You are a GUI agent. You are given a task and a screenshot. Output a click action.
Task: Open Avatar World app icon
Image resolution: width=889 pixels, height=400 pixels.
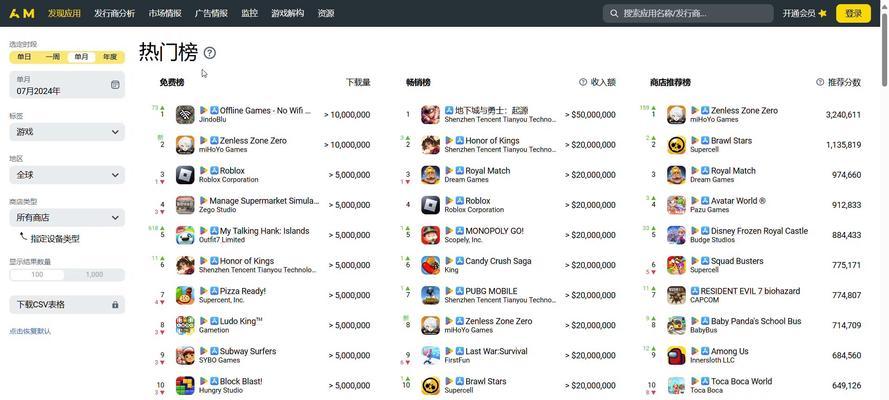click(x=676, y=205)
